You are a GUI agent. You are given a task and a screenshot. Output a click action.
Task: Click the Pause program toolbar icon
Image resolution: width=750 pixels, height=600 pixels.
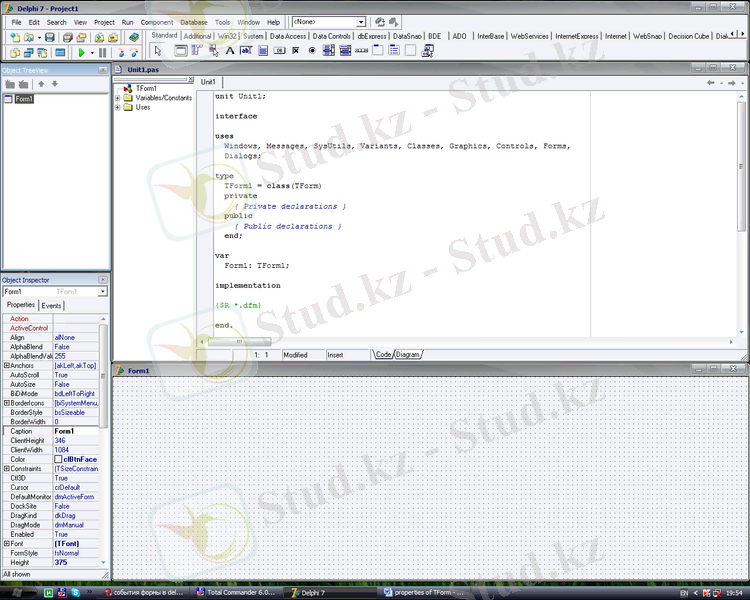tap(102, 52)
